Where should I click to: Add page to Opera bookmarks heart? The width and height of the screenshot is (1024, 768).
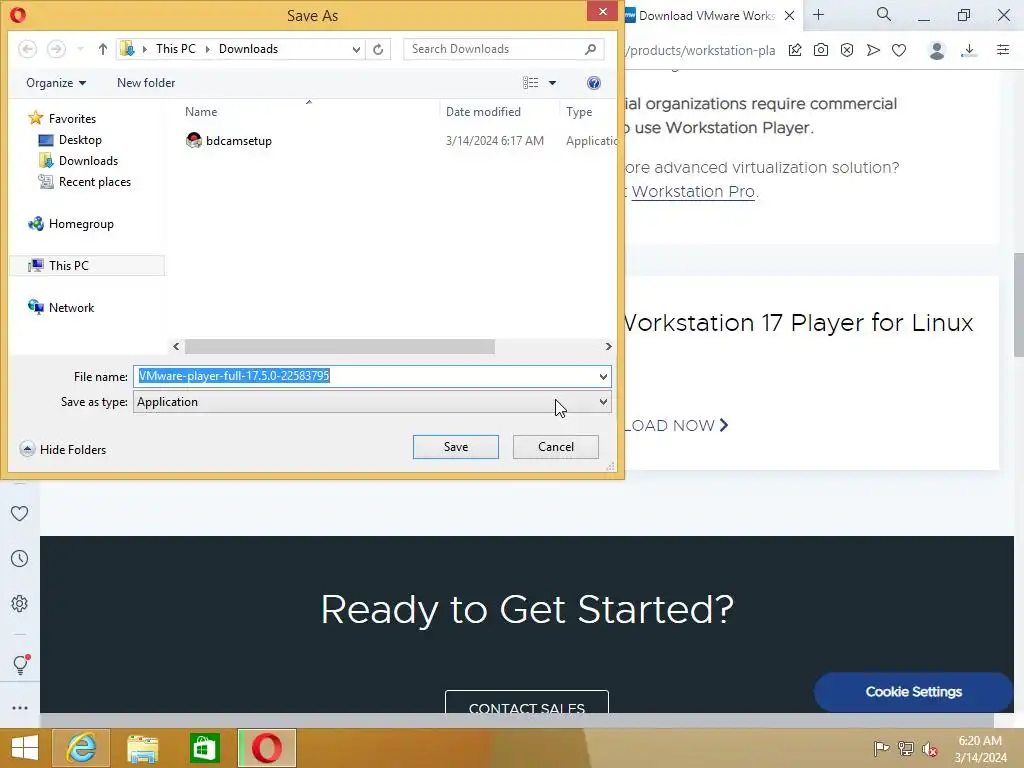(899, 50)
